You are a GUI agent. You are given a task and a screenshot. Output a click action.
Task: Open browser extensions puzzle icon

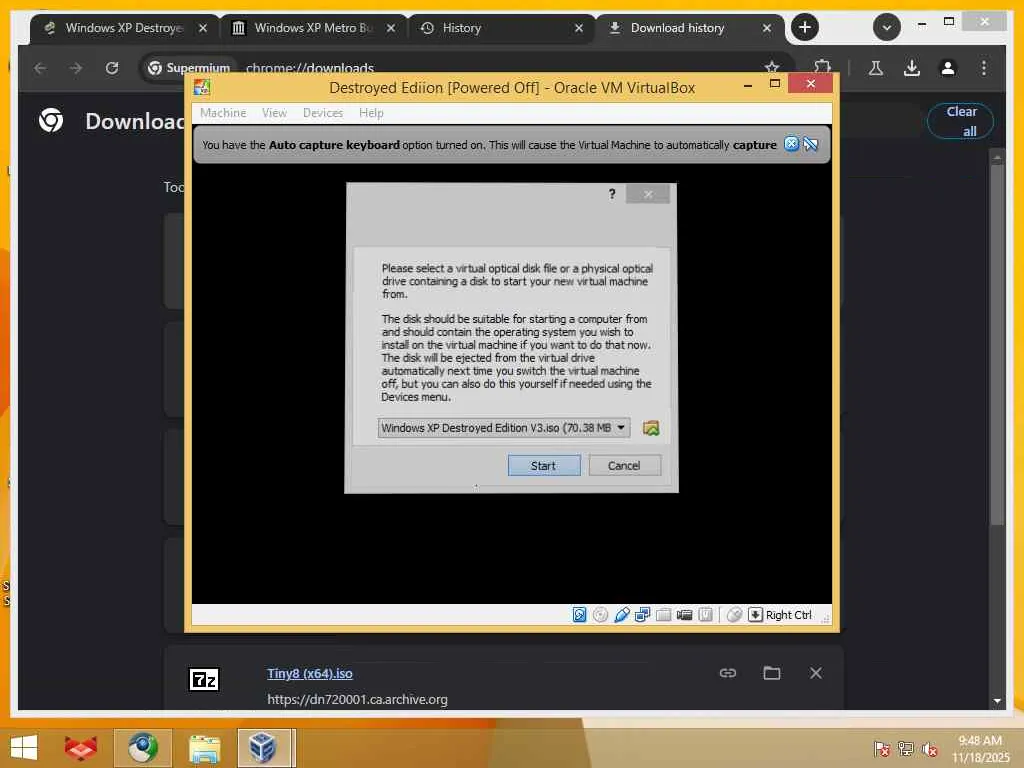822,67
